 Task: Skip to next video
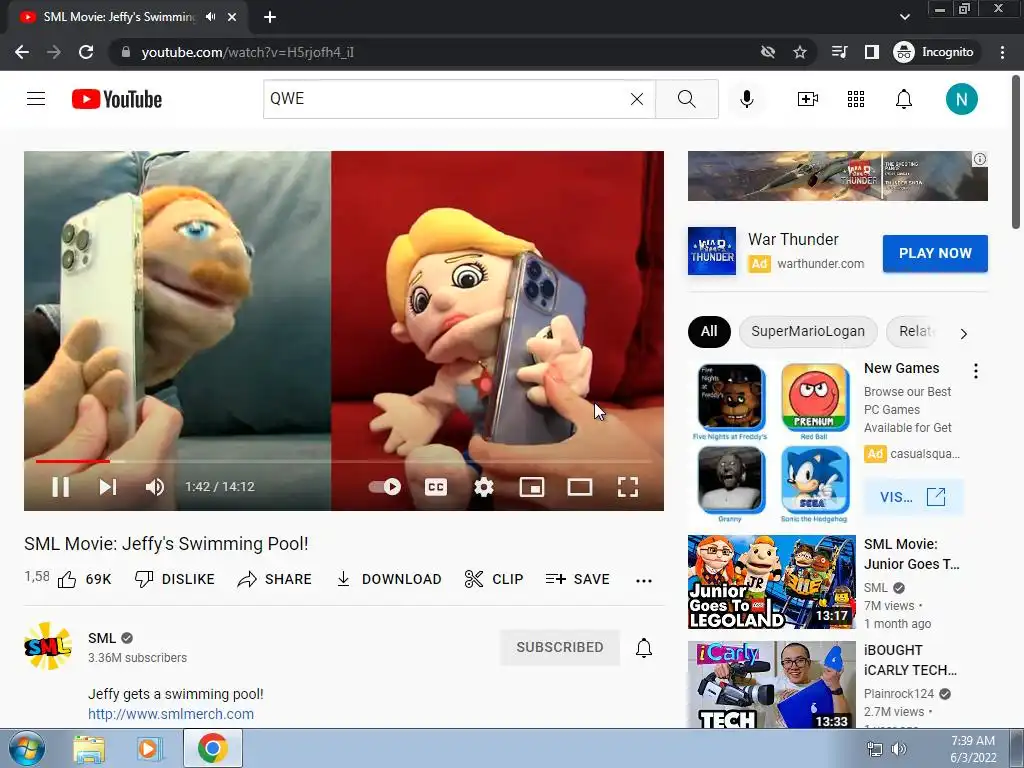coord(108,487)
